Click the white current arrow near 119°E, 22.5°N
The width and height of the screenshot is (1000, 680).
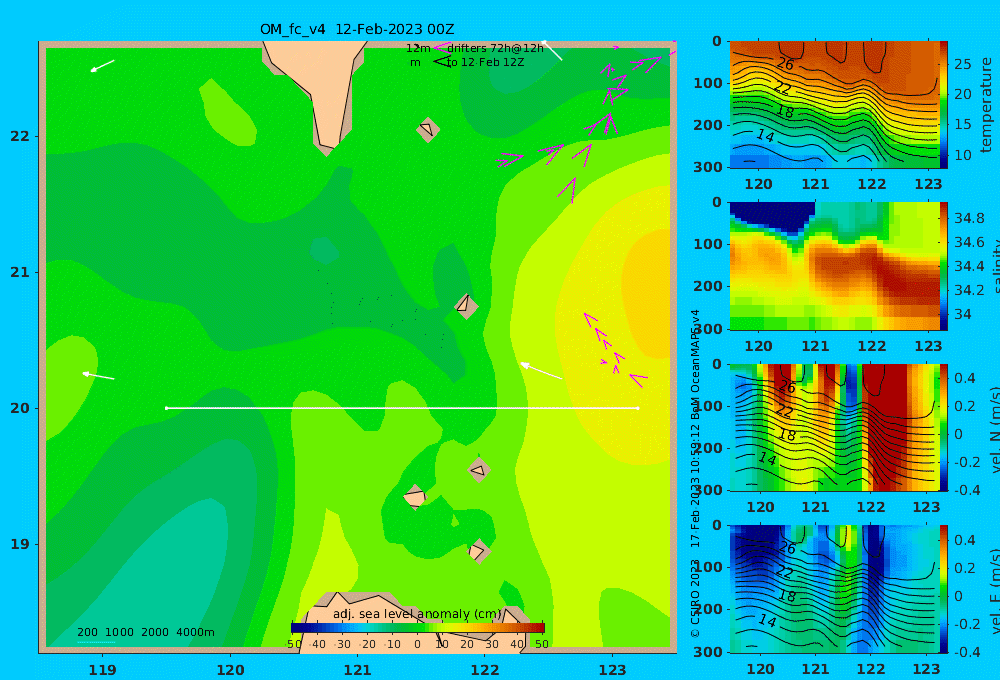tap(102, 66)
